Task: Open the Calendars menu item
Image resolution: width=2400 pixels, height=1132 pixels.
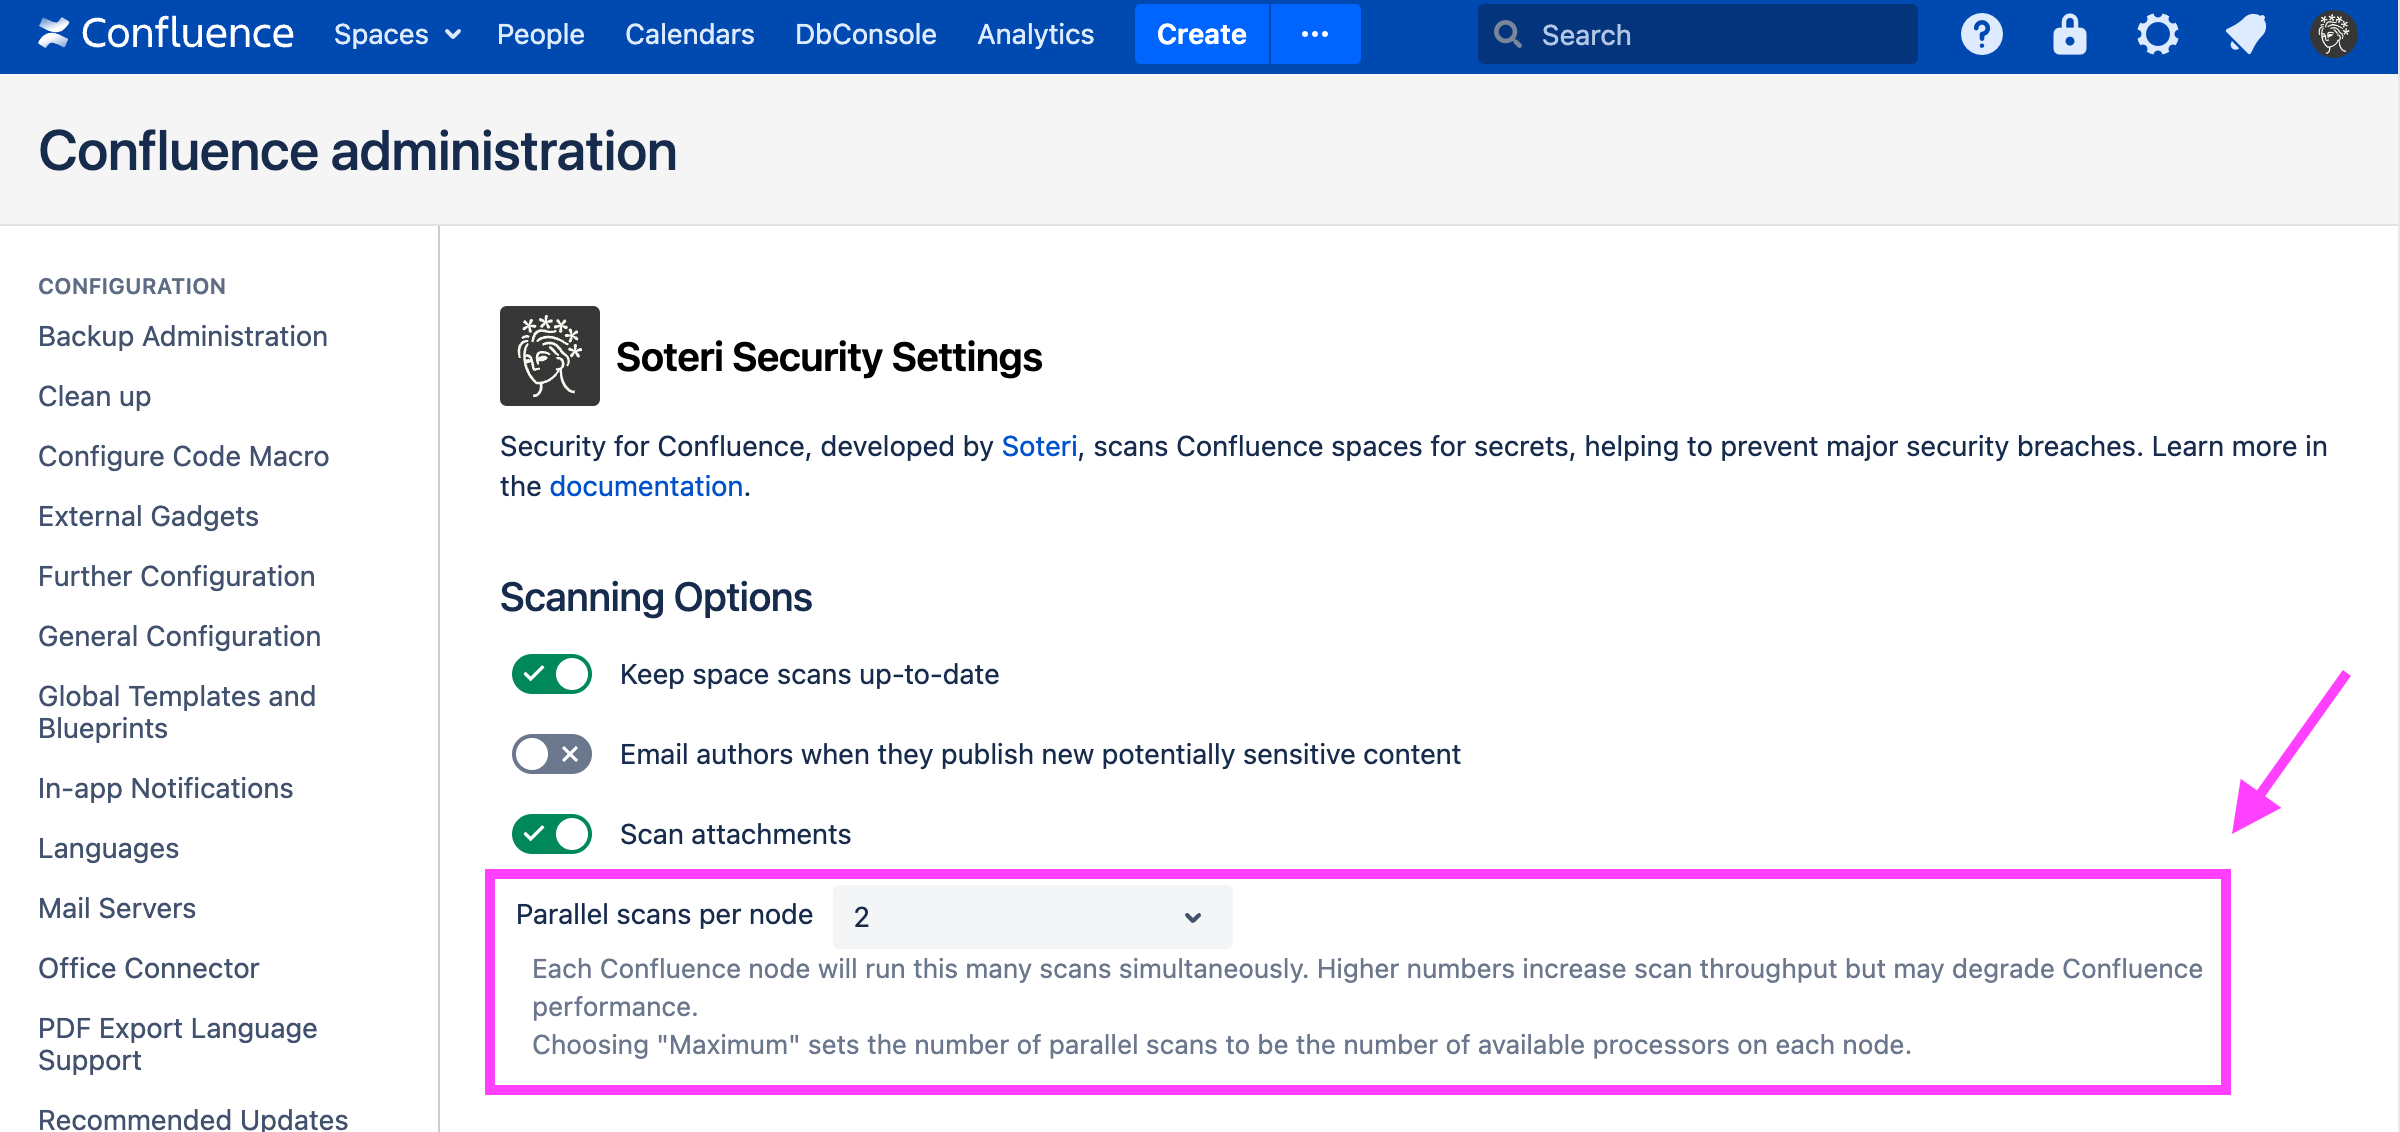Action: [689, 35]
